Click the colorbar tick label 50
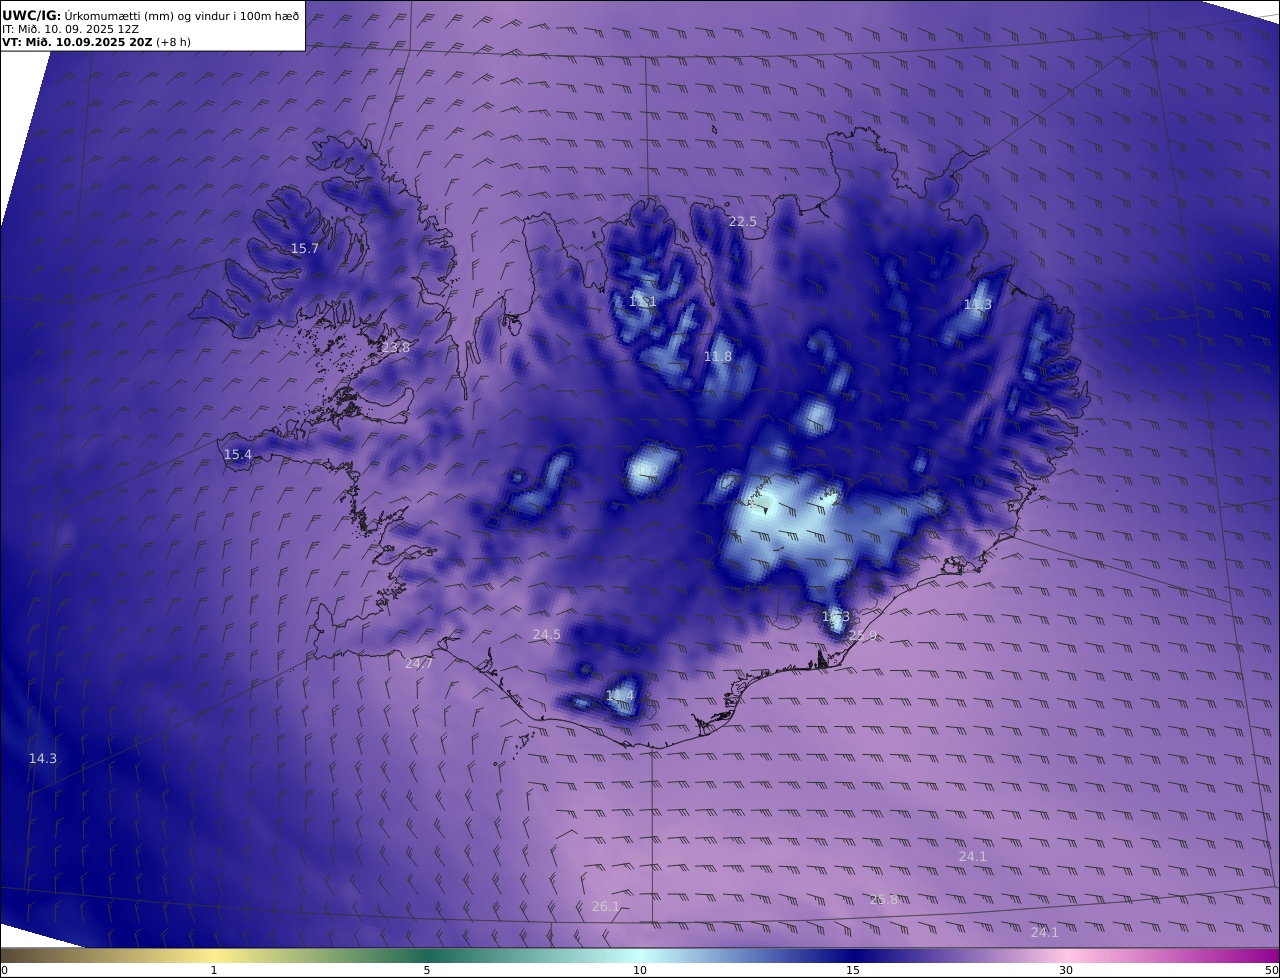Screen dimensions: 1280x978 [x=1271, y=971]
